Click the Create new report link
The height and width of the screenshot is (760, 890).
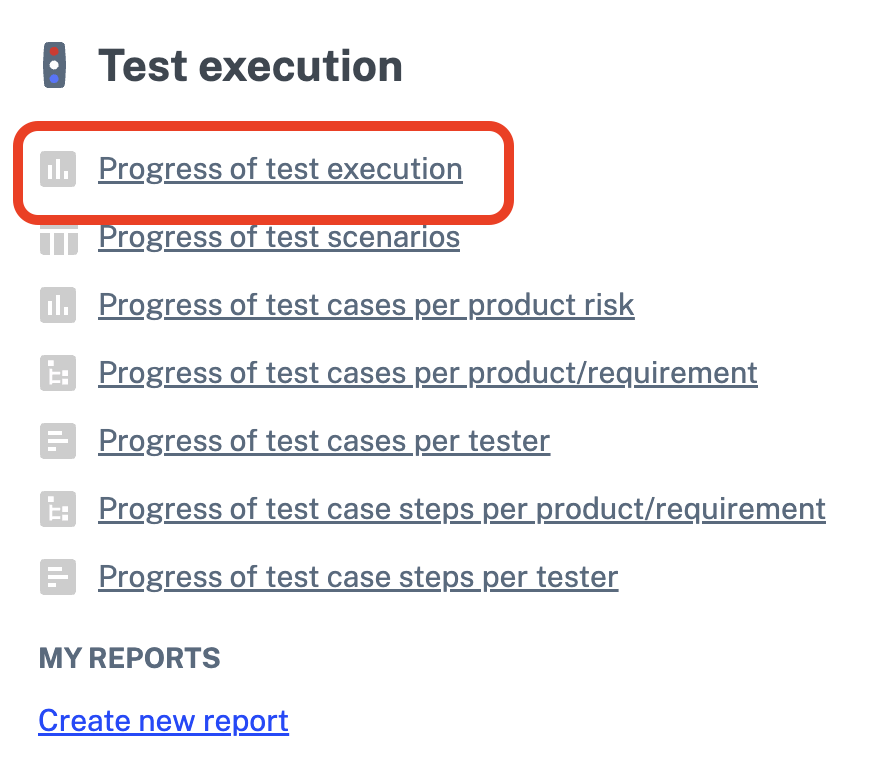[x=163, y=721]
